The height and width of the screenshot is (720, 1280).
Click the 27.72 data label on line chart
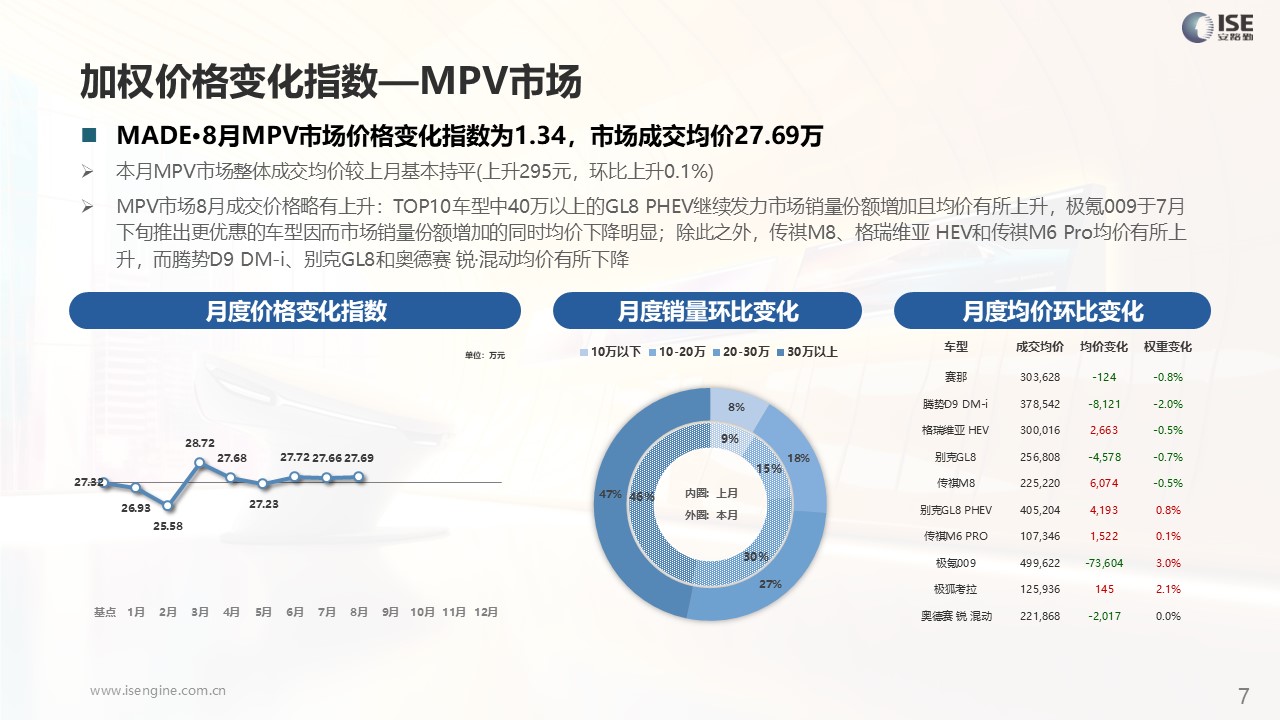pyautogui.click(x=295, y=457)
